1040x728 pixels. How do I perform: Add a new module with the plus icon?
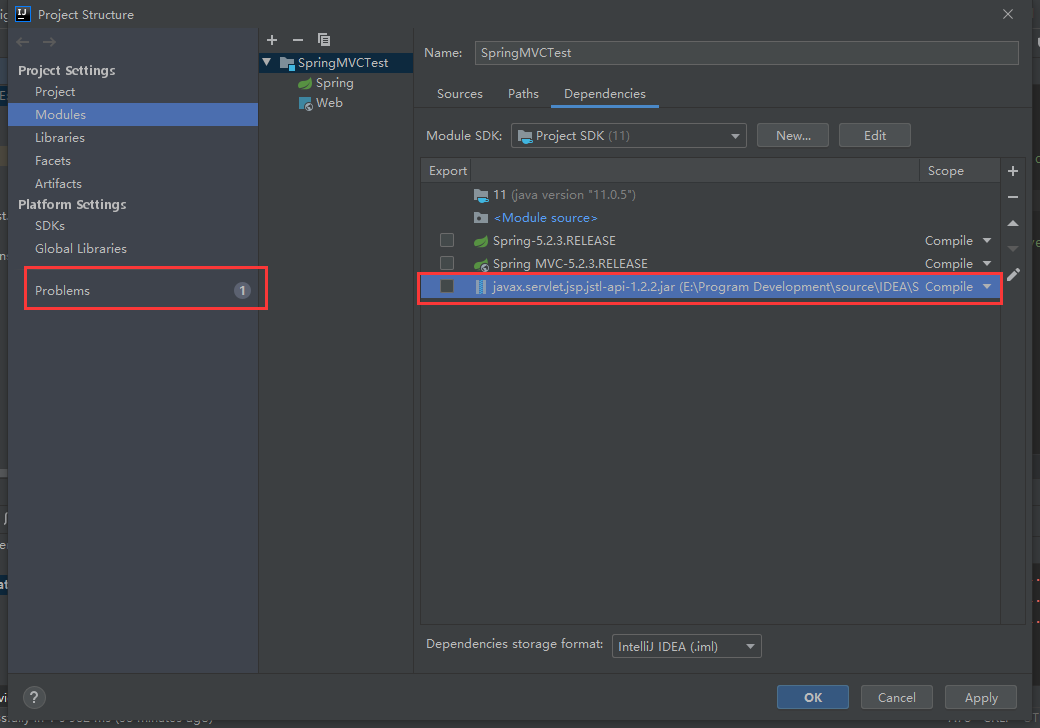[272, 39]
